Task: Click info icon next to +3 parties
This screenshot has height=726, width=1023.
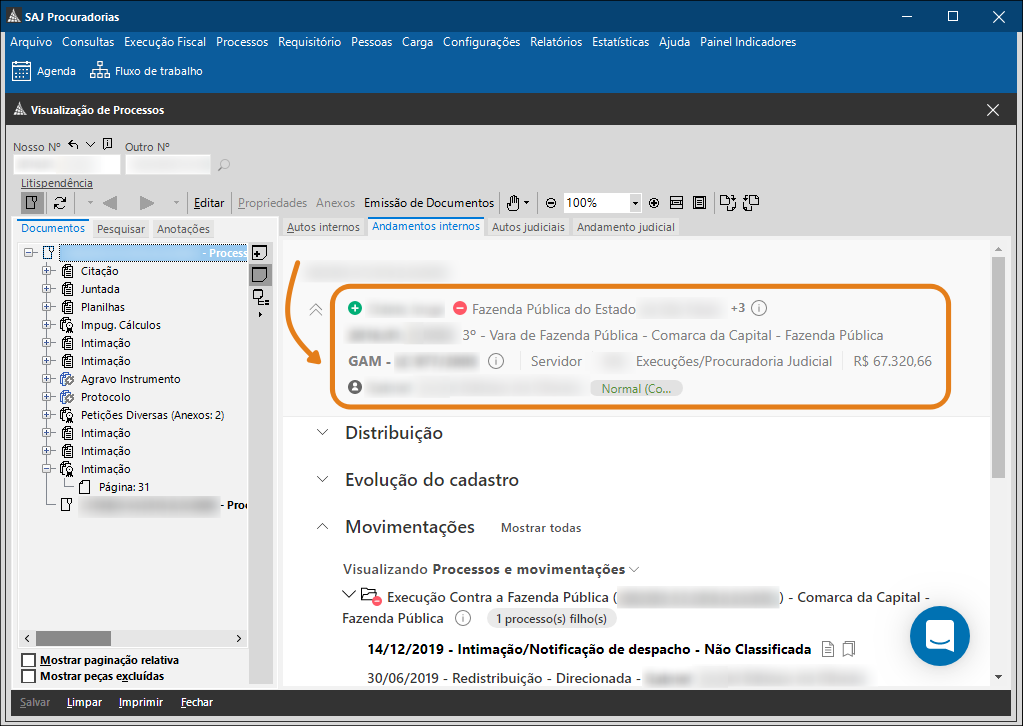Action: 759,308
